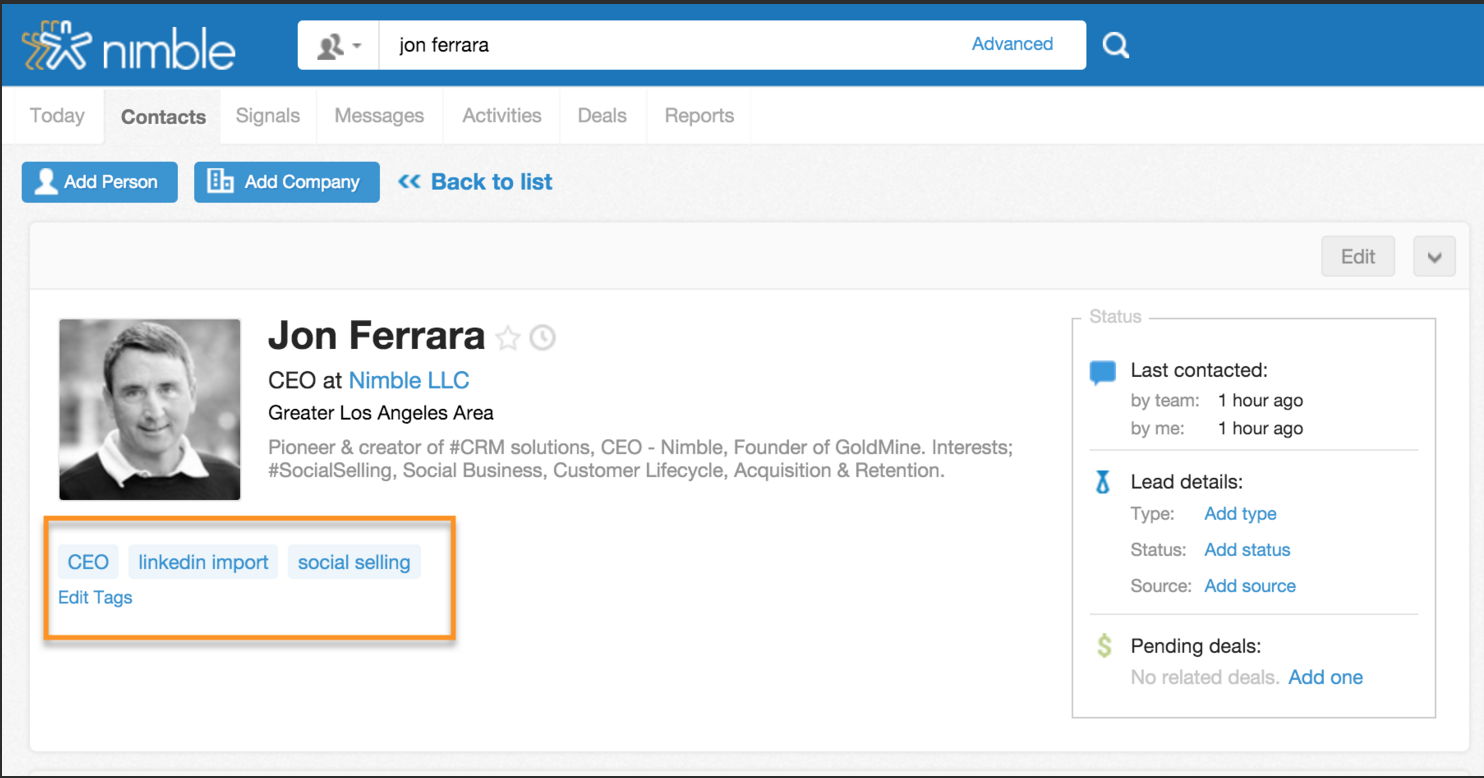Click the Add Person button

pos(100,182)
